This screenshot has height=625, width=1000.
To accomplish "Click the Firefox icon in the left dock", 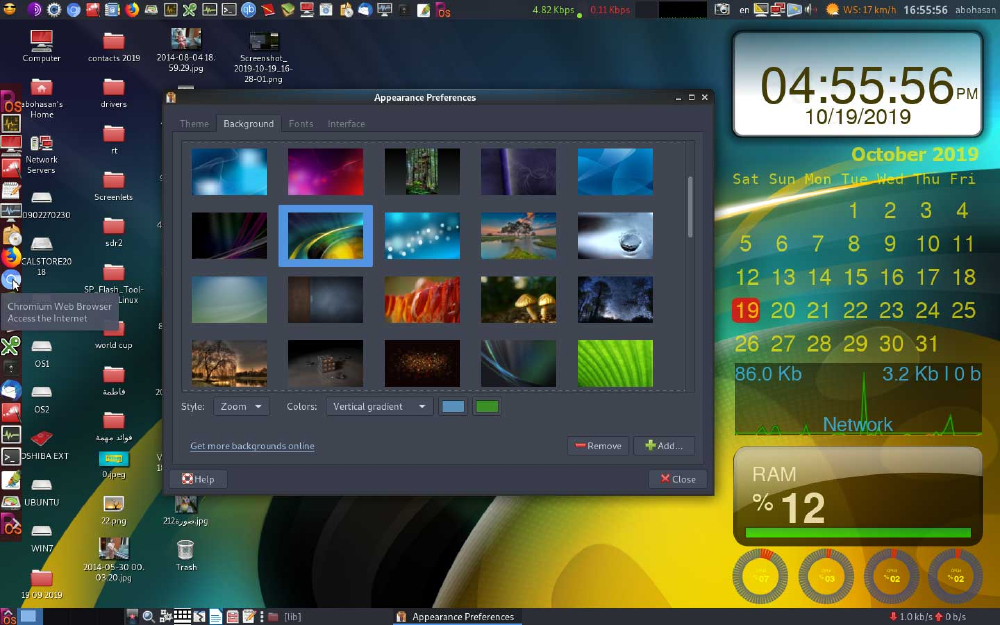I will click(x=11, y=257).
